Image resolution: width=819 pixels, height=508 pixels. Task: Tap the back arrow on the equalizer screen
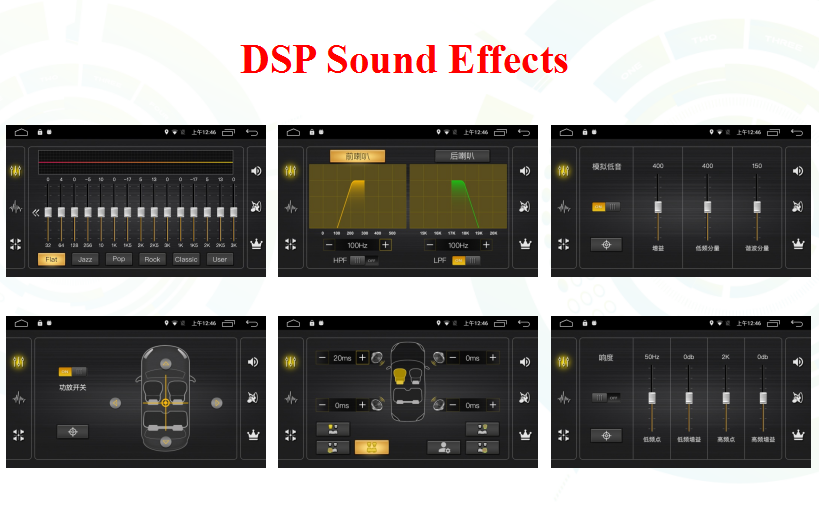click(x=252, y=133)
